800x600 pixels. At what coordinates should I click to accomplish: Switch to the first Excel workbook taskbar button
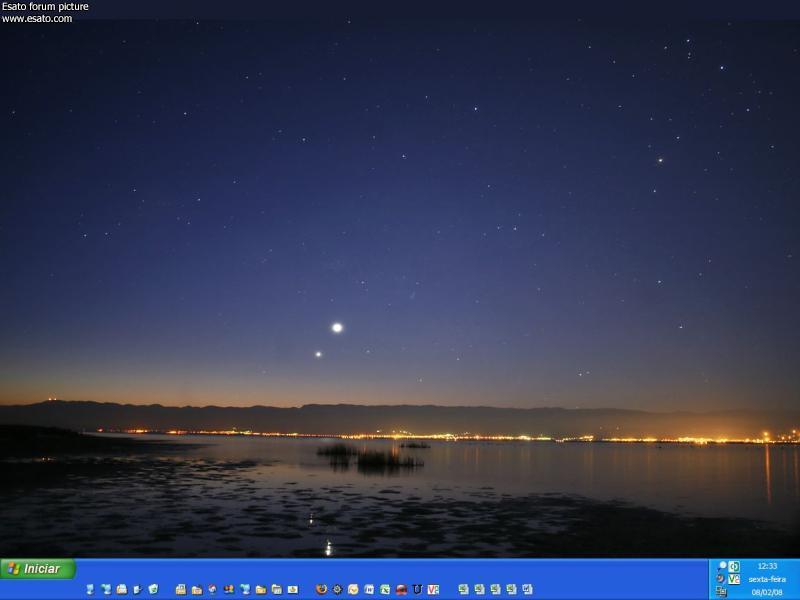463,589
